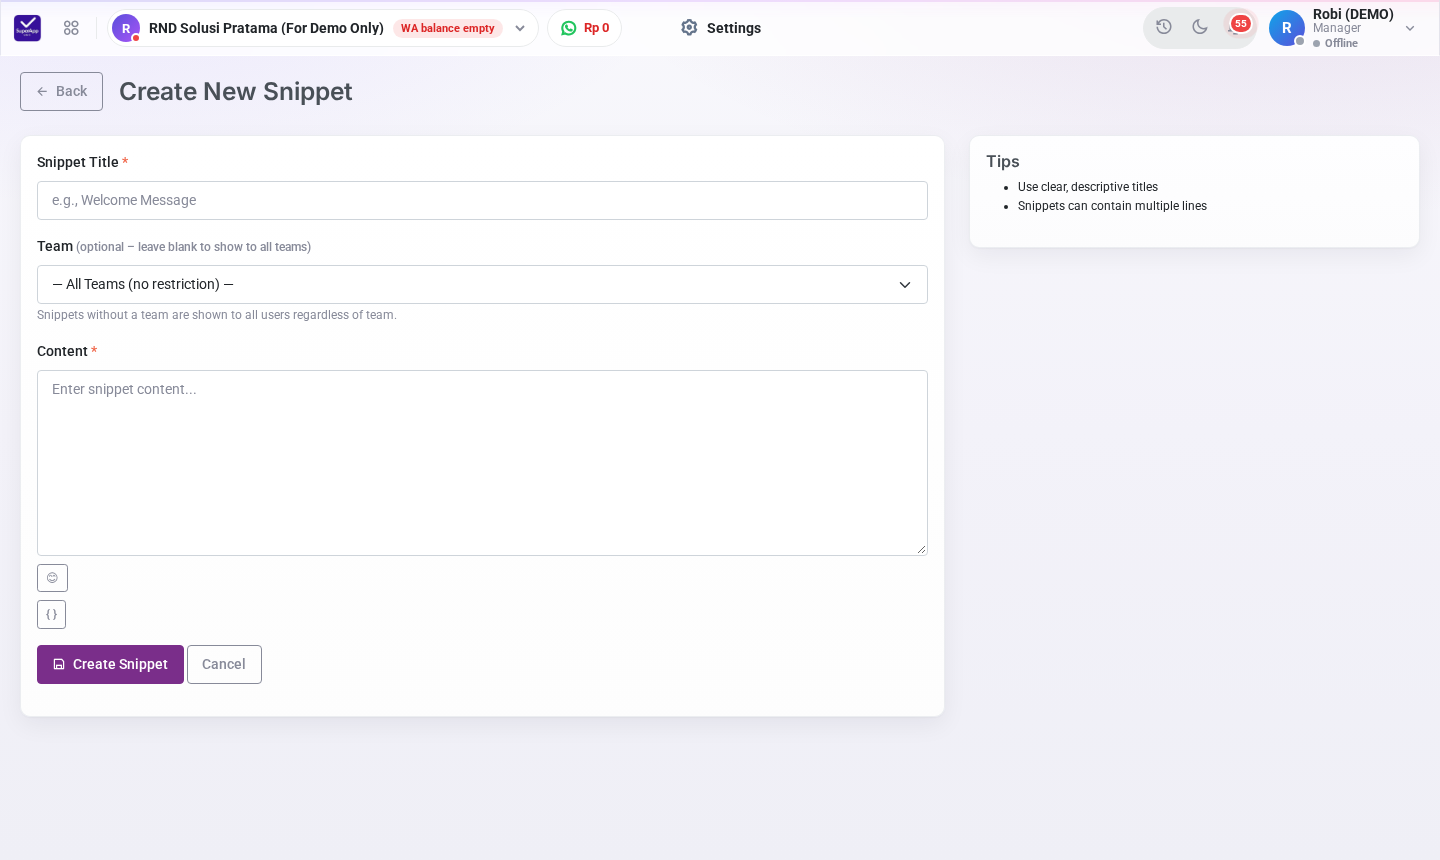Viewport: 1440px width, 860px height.
Task: Insert variable with curly braces button
Action: (52, 614)
